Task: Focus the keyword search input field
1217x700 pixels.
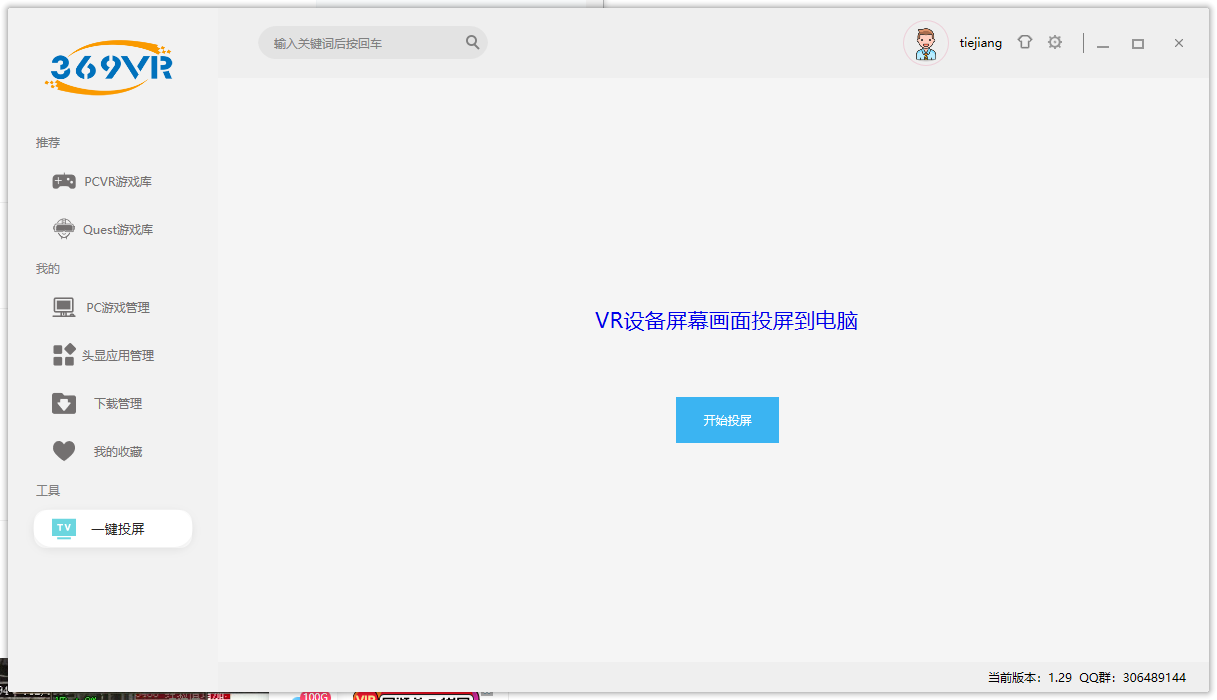Action: coord(360,43)
